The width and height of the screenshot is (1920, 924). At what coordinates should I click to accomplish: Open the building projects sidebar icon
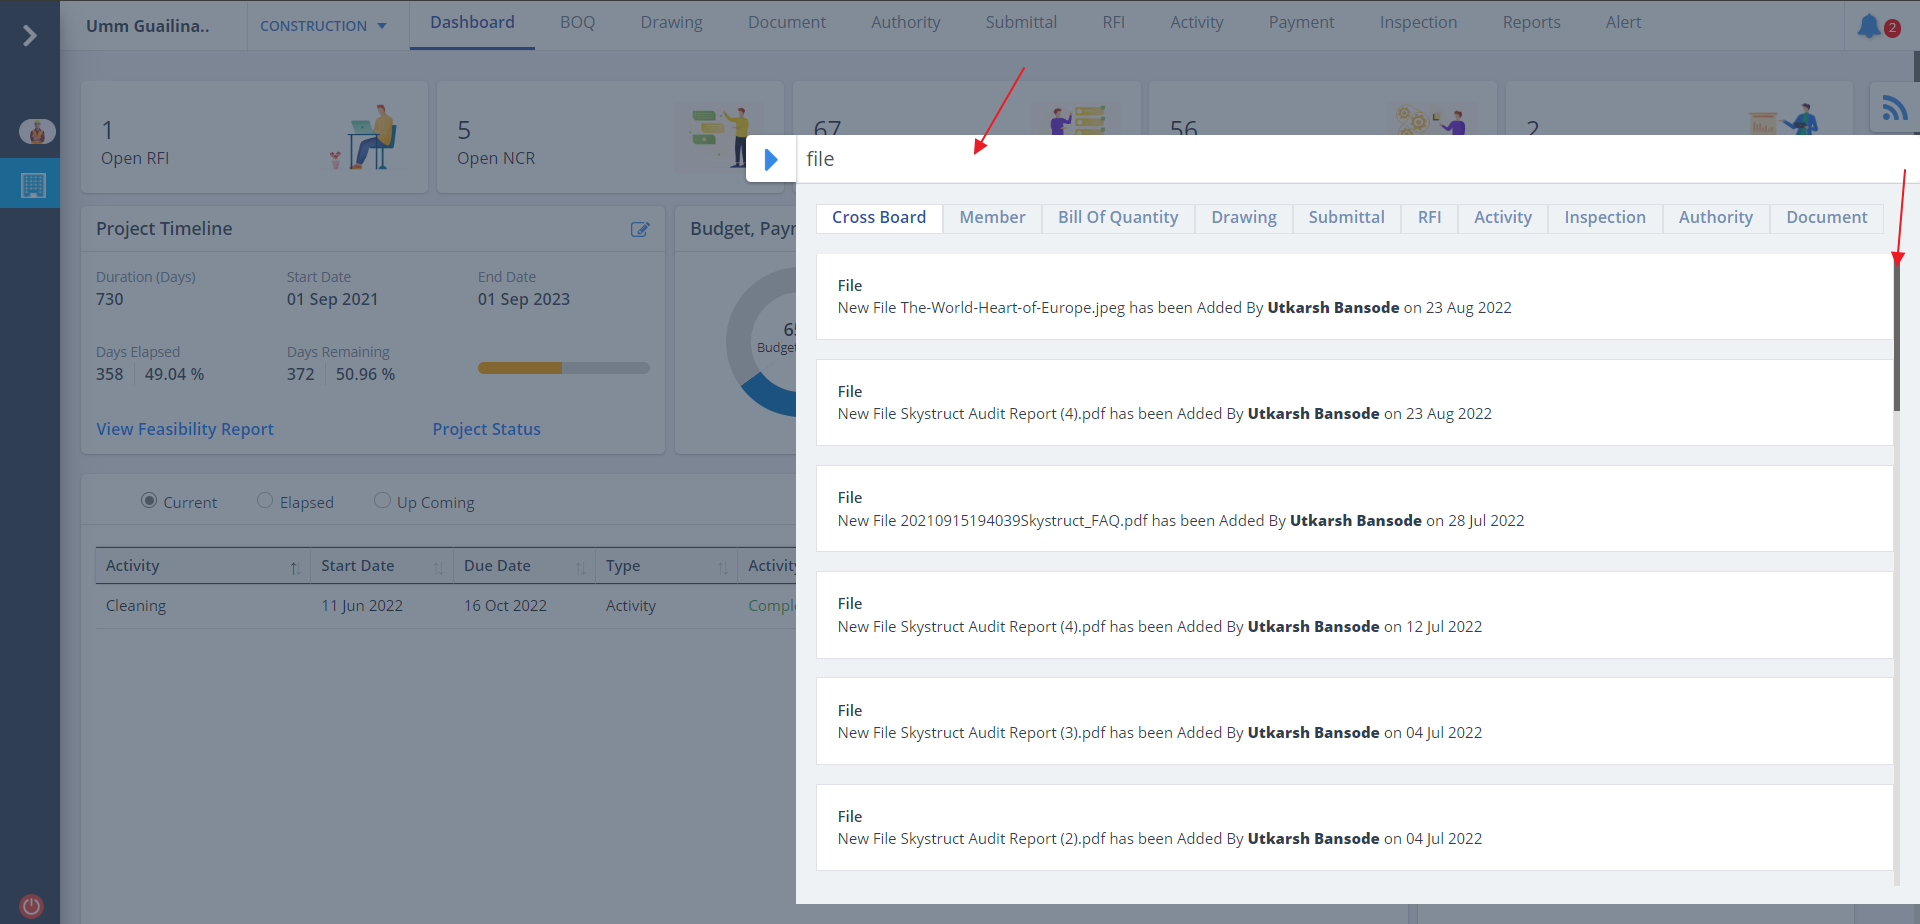33,185
